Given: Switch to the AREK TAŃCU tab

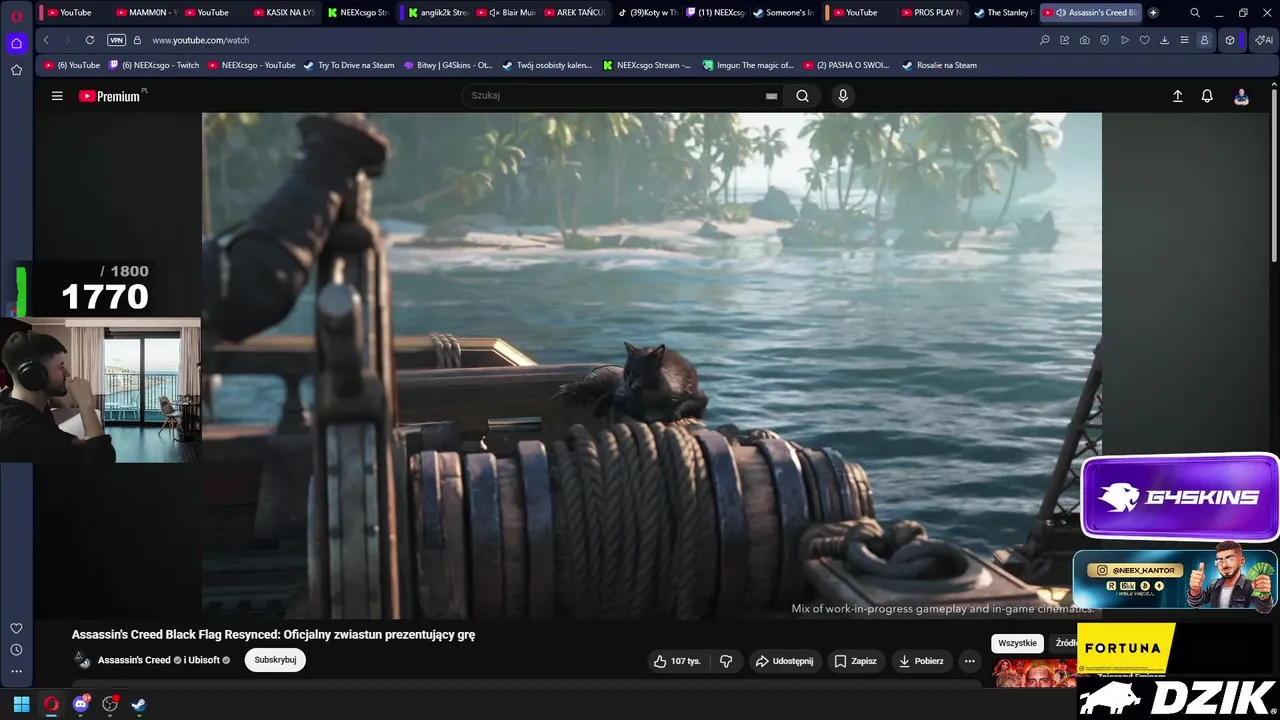Looking at the screenshot, I should 574,13.
